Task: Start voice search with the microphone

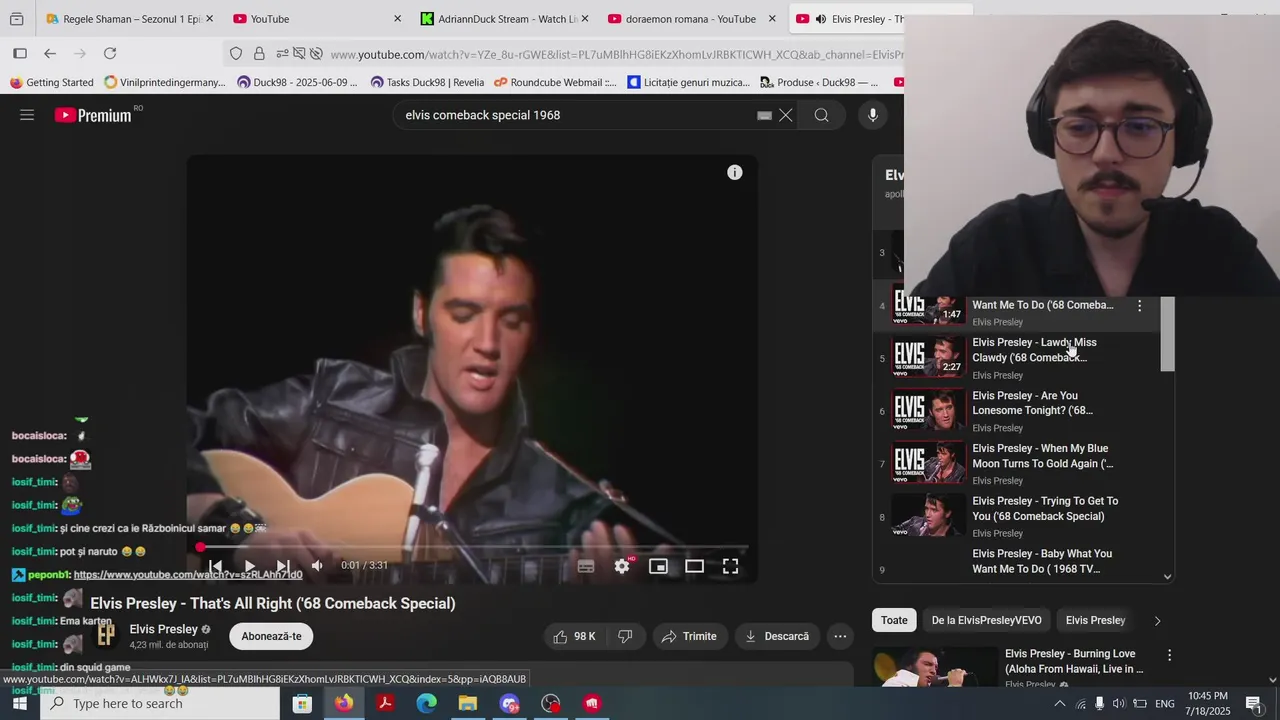Action: (873, 115)
